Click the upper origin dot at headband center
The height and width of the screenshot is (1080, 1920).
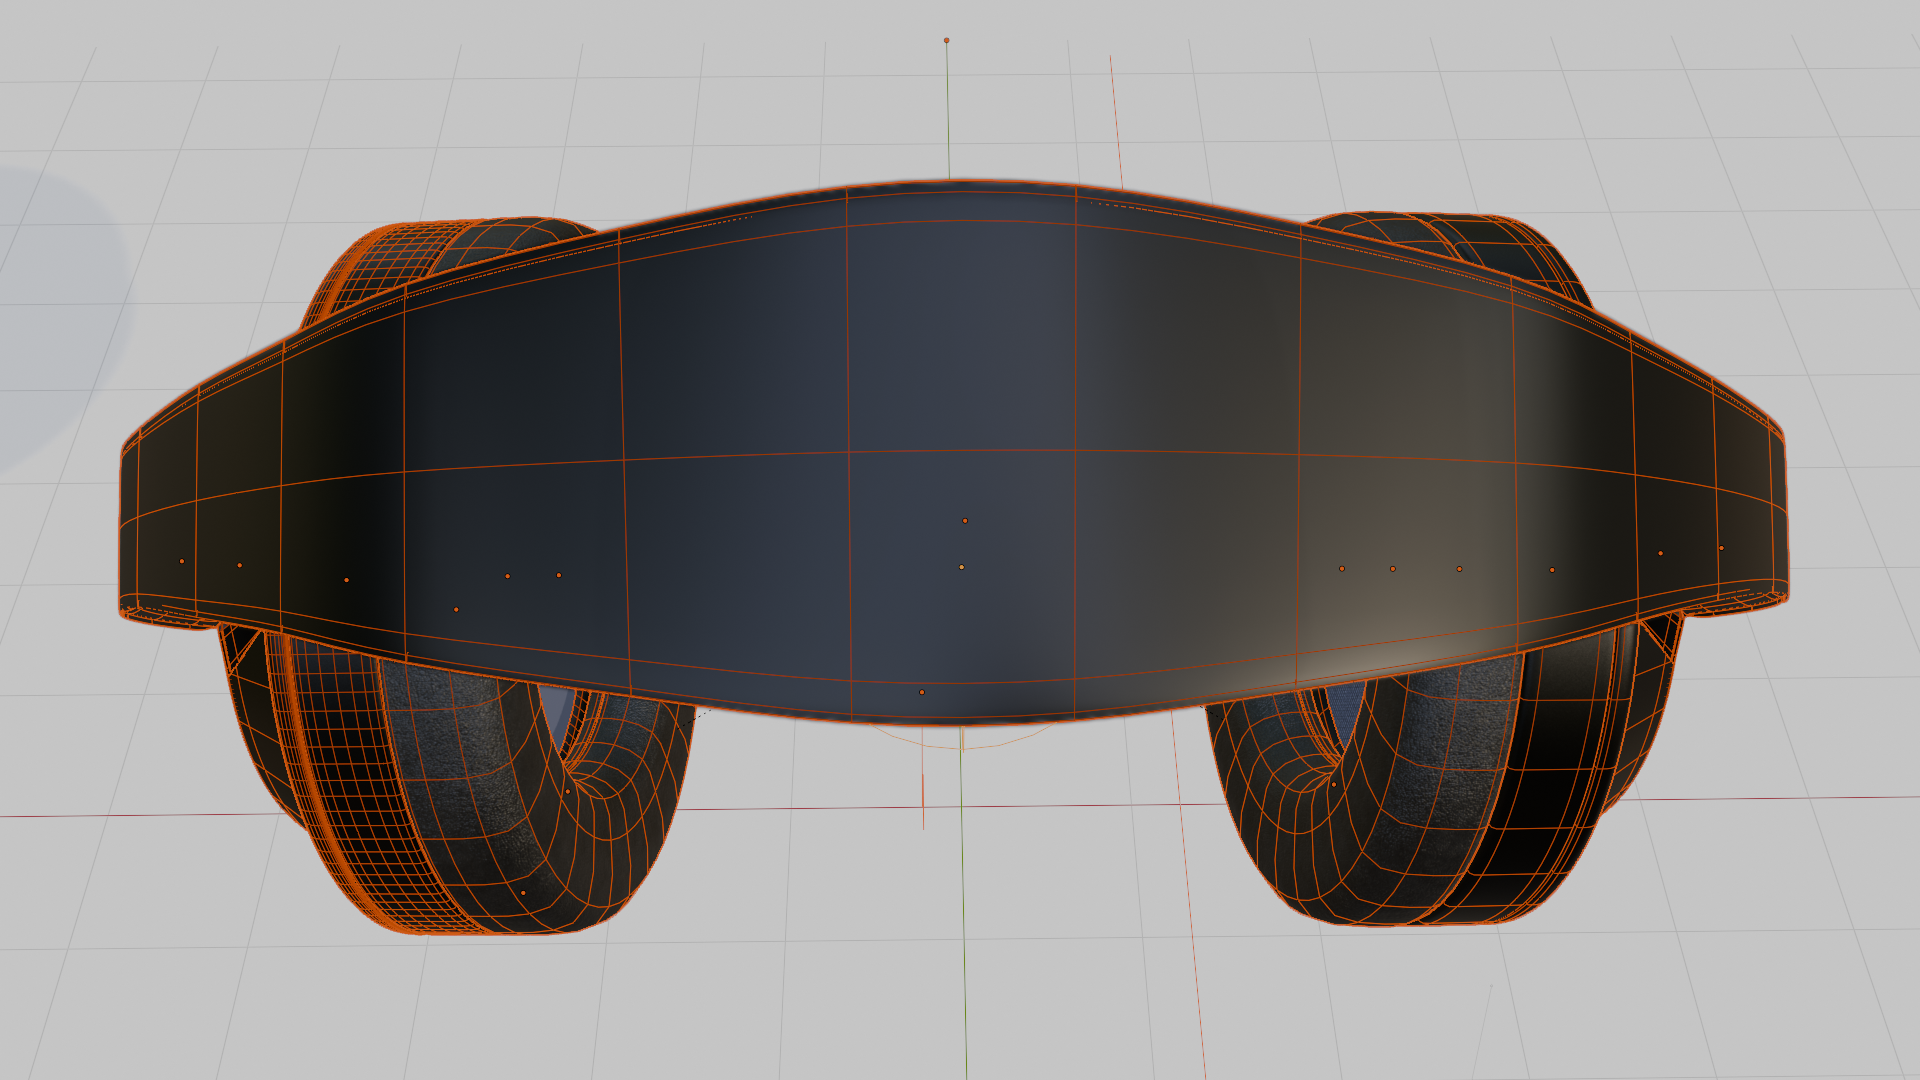click(965, 521)
